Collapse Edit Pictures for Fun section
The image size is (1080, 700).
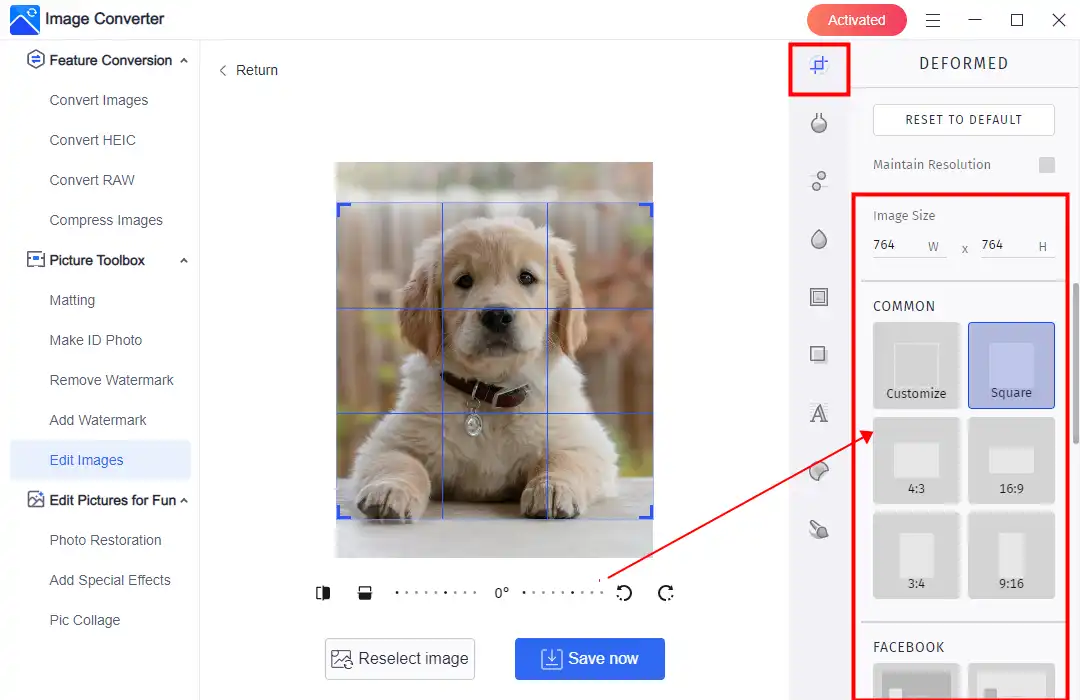tap(184, 500)
